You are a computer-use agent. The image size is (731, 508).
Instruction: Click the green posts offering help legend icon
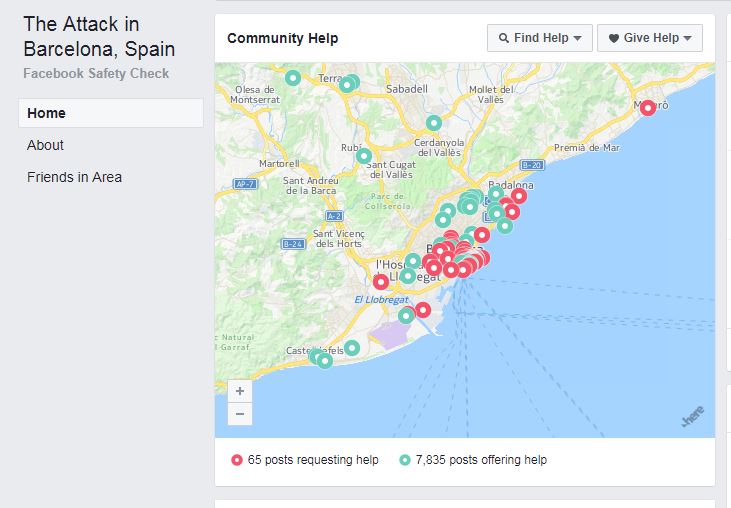[x=405, y=460]
